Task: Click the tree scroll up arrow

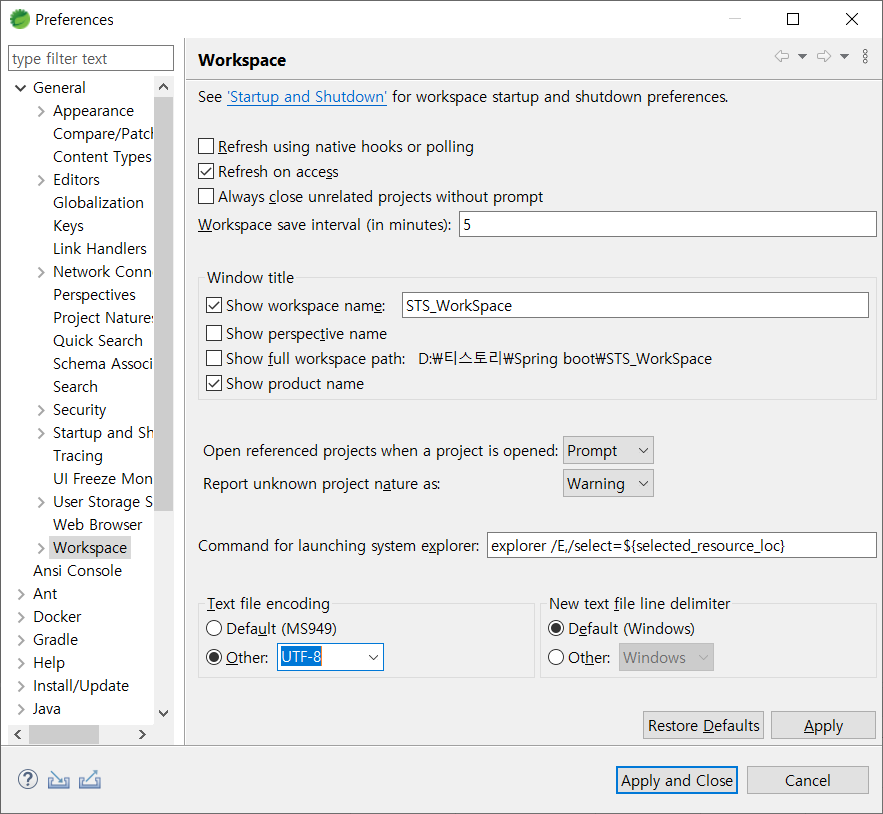Action: coord(164,87)
